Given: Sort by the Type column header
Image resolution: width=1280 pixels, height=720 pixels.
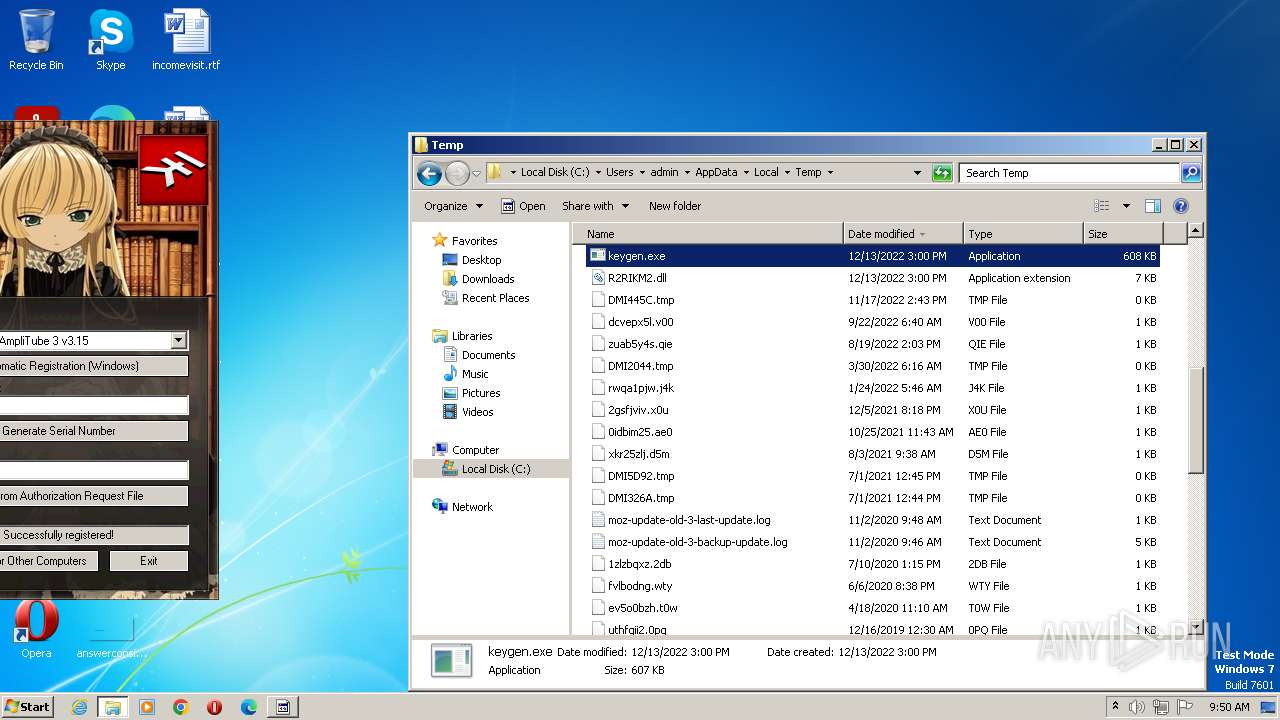Looking at the screenshot, I should pos(1023,234).
